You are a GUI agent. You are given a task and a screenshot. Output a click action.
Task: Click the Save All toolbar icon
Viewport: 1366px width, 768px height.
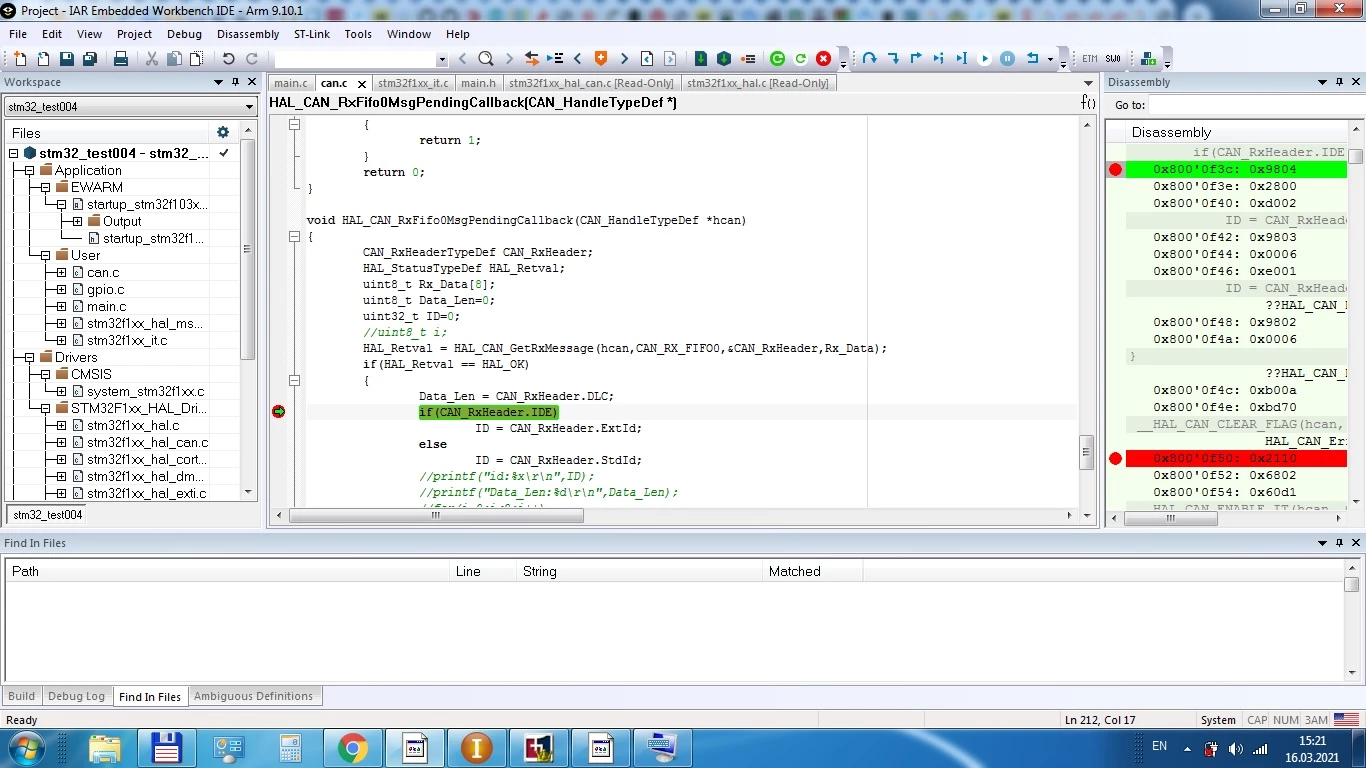[x=89, y=59]
